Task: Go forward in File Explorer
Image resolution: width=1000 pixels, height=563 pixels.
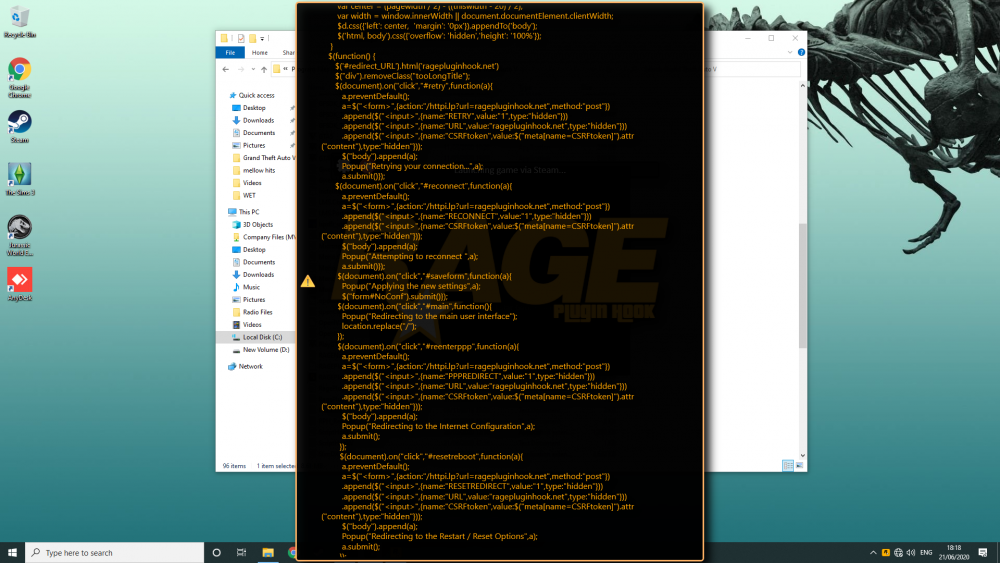Action: pos(240,69)
